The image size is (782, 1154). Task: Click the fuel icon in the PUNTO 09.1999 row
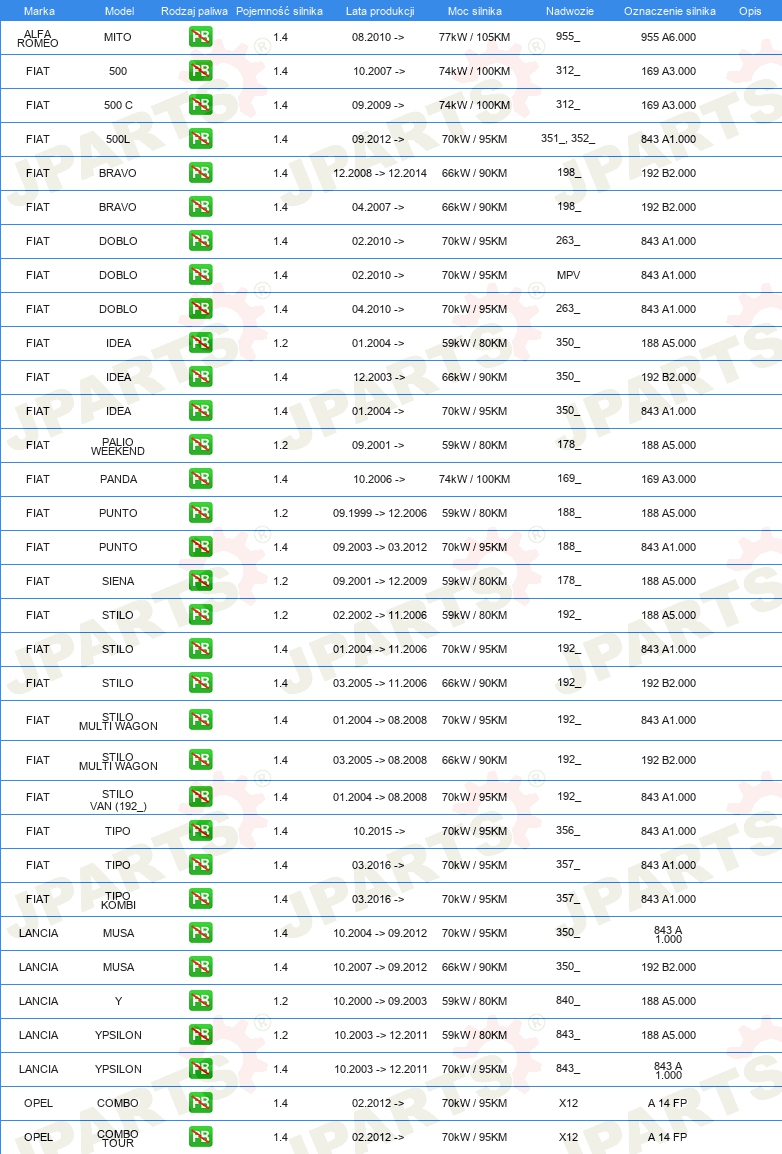click(200, 512)
